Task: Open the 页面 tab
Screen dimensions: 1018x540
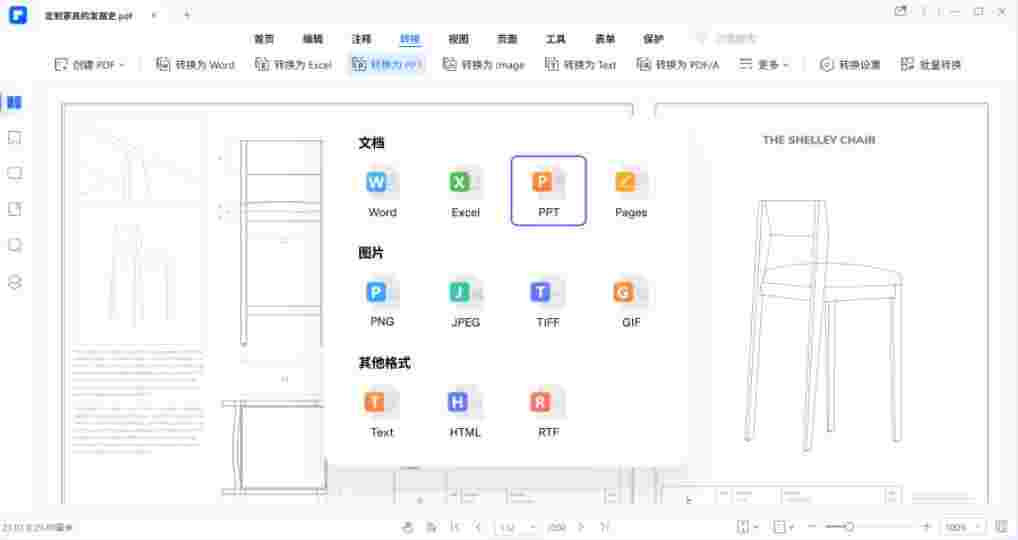Action: tap(507, 39)
